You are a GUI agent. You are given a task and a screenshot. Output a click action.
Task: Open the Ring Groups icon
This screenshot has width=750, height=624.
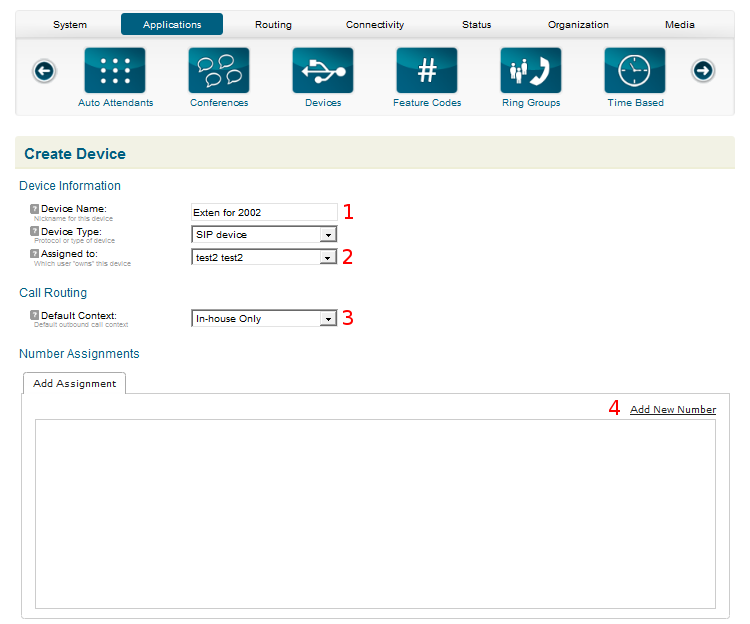tap(531, 71)
